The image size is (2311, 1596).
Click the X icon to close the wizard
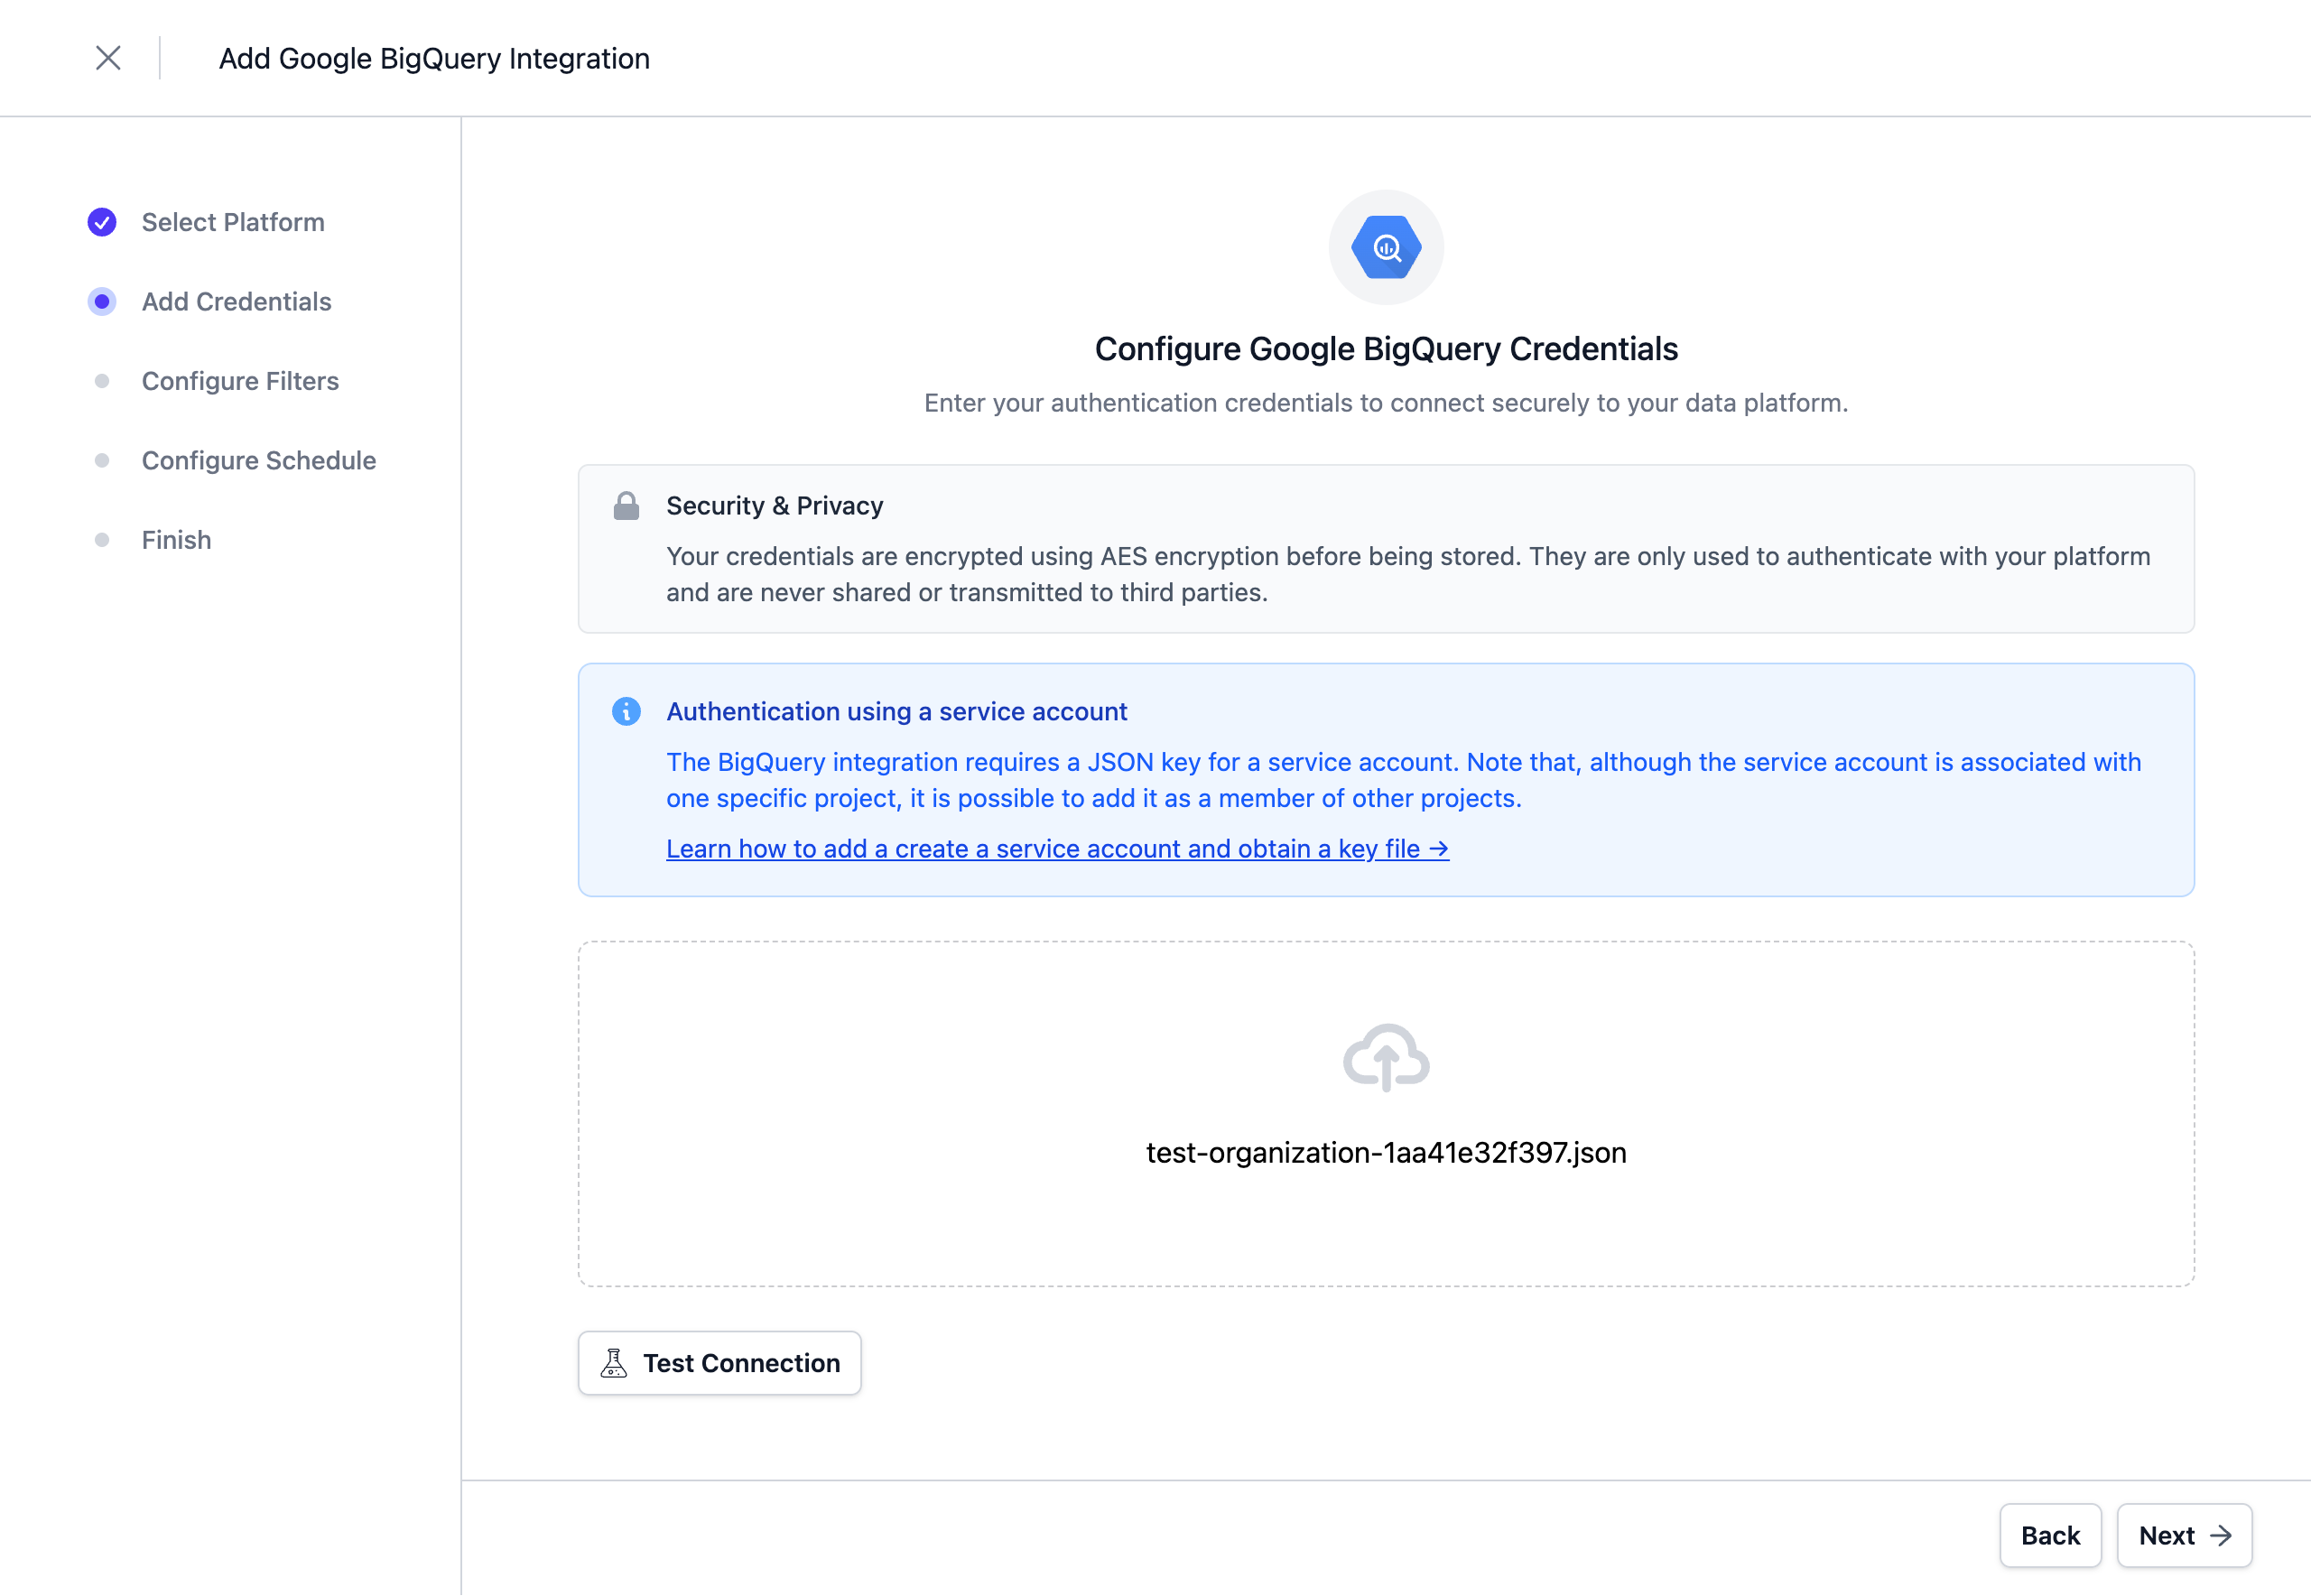[108, 58]
